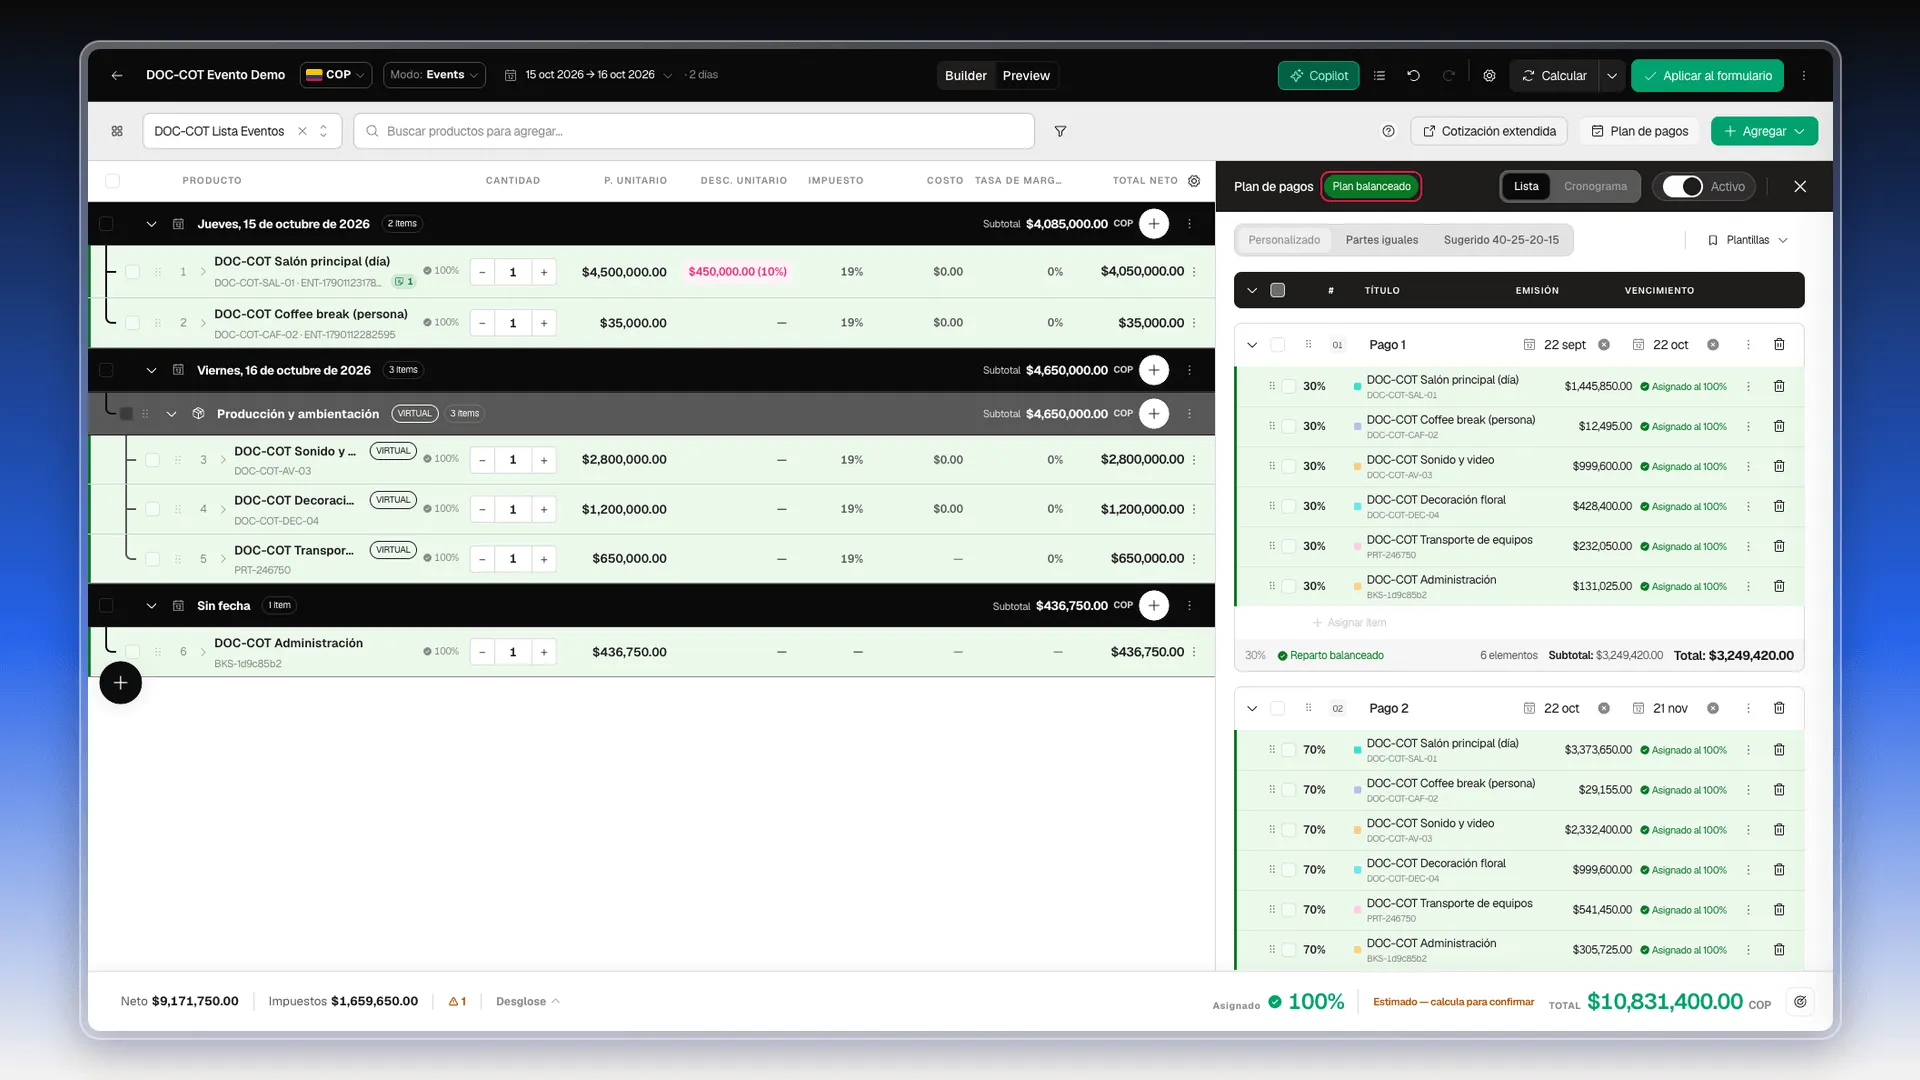The width and height of the screenshot is (1920, 1080).
Task: Open the help question mark icon
Action: pos(1388,131)
